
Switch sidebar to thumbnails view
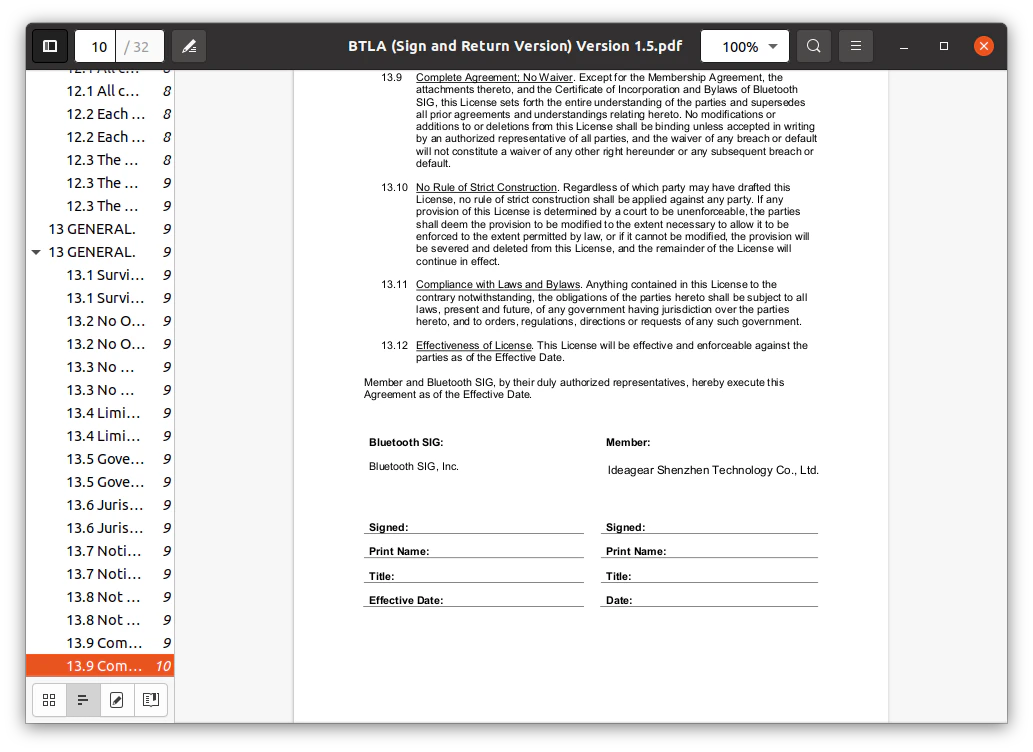pyautogui.click(x=49, y=699)
